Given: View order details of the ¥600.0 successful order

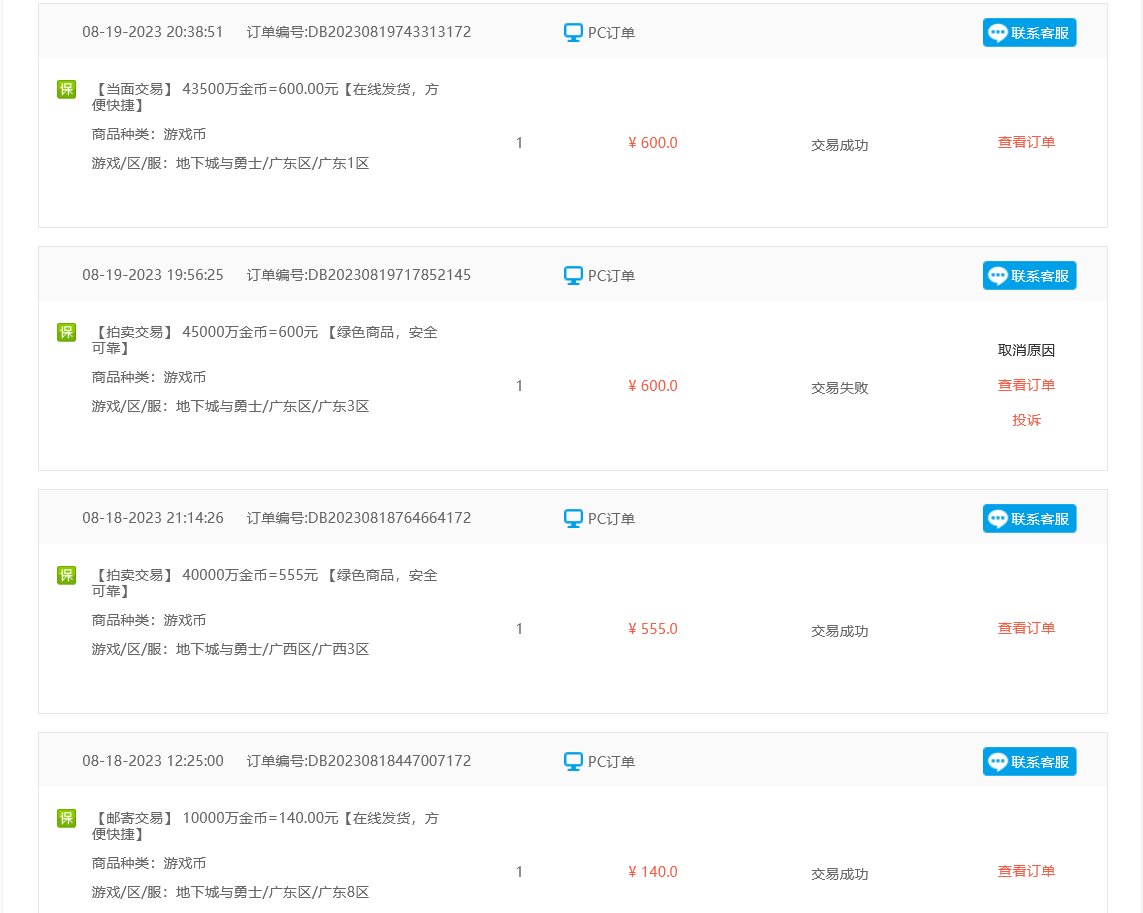Looking at the screenshot, I should tap(1026, 142).
